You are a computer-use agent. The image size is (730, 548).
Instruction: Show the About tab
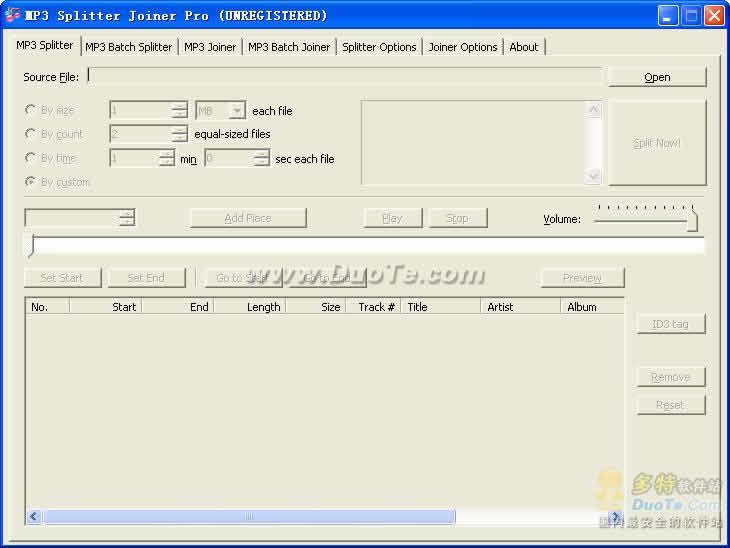(x=524, y=47)
